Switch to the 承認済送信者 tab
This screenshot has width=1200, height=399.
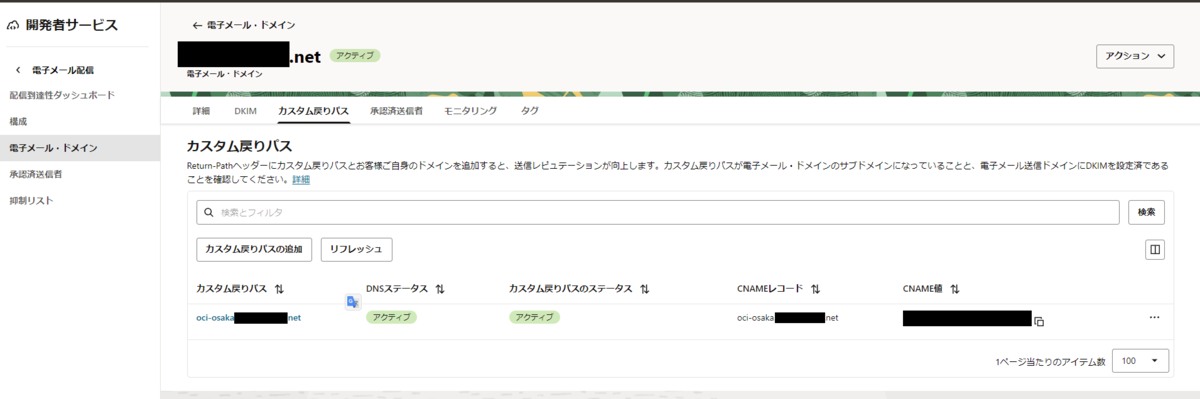pos(396,111)
